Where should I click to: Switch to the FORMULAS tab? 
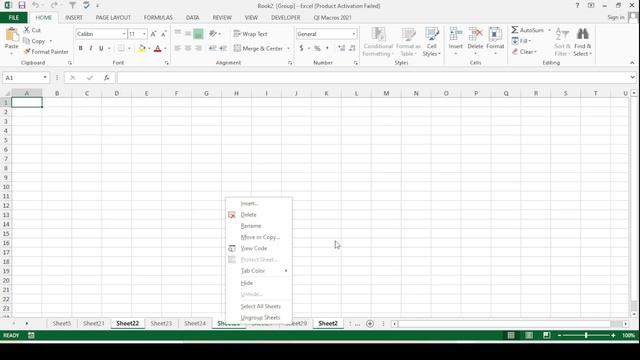158,18
